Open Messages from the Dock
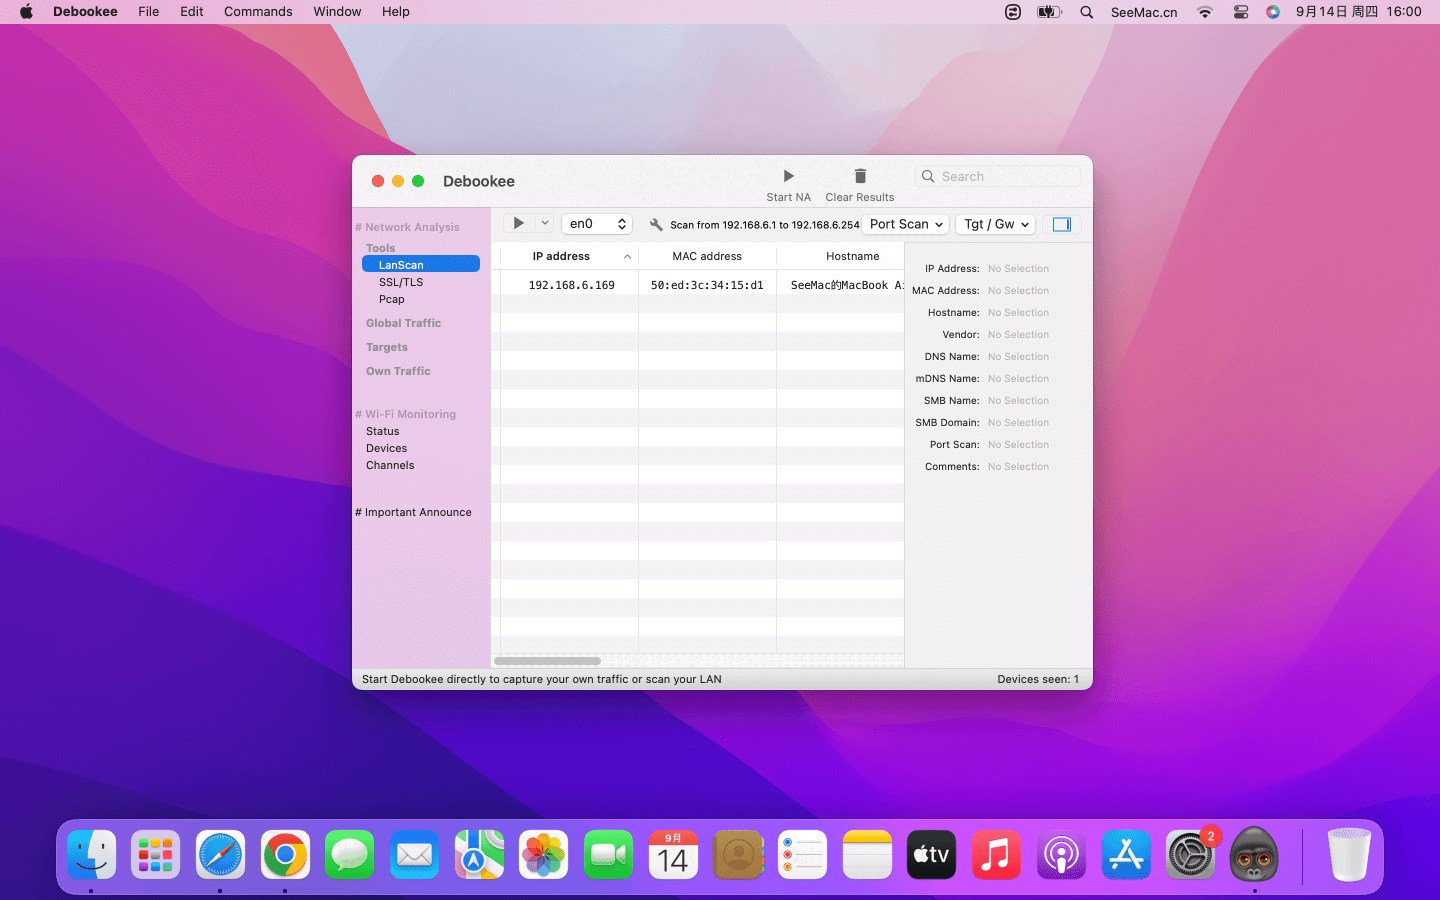Screen dimensions: 1440x900 click(349, 855)
